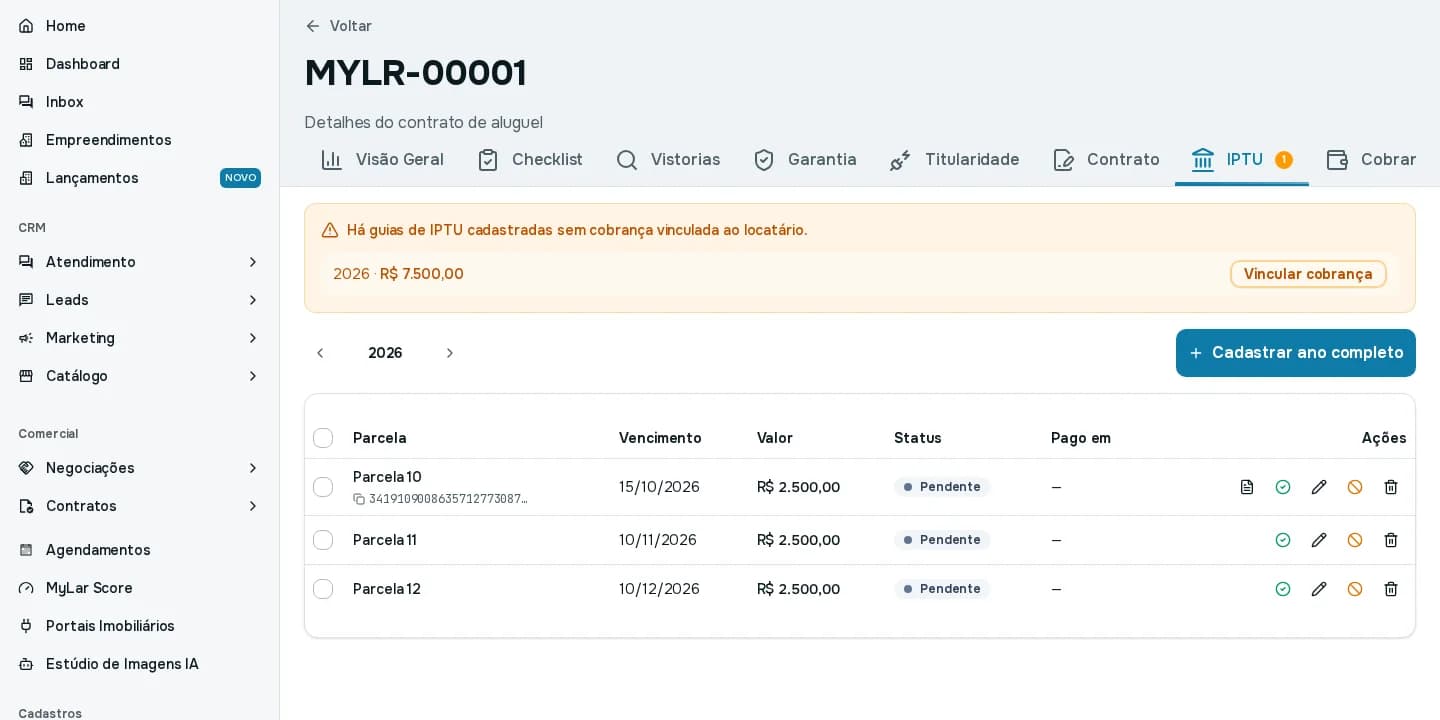Mark Parcela 10 as paid with green check
Image resolution: width=1440 pixels, height=720 pixels.
pos(1283,487)
